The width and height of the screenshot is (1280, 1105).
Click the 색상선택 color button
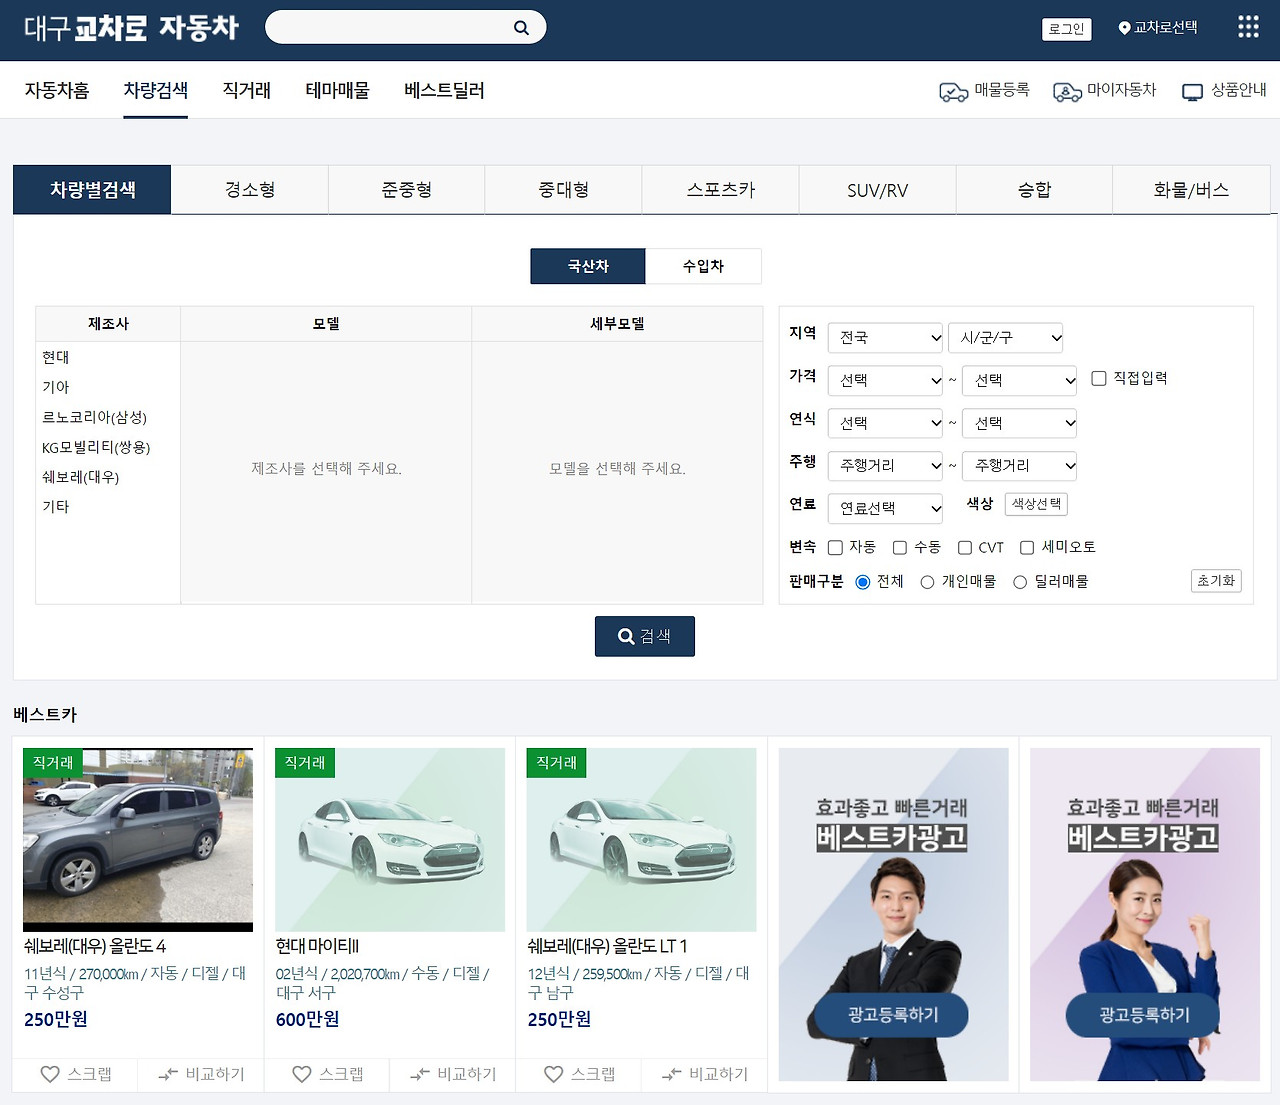coord(1036,504)
